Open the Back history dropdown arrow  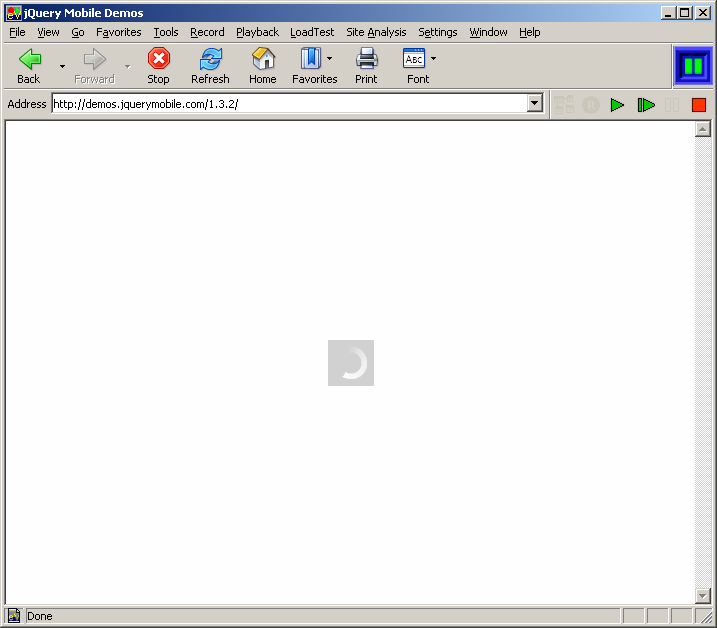point(62,67)
